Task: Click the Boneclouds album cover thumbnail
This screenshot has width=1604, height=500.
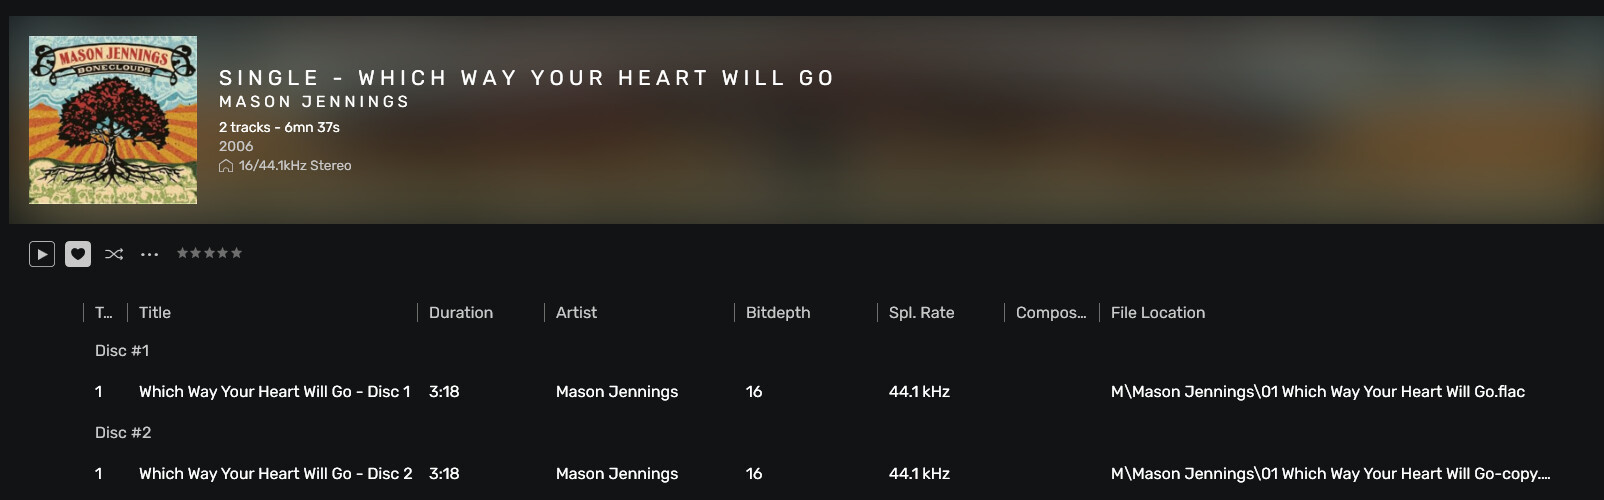Action: [x=113, y=120]
